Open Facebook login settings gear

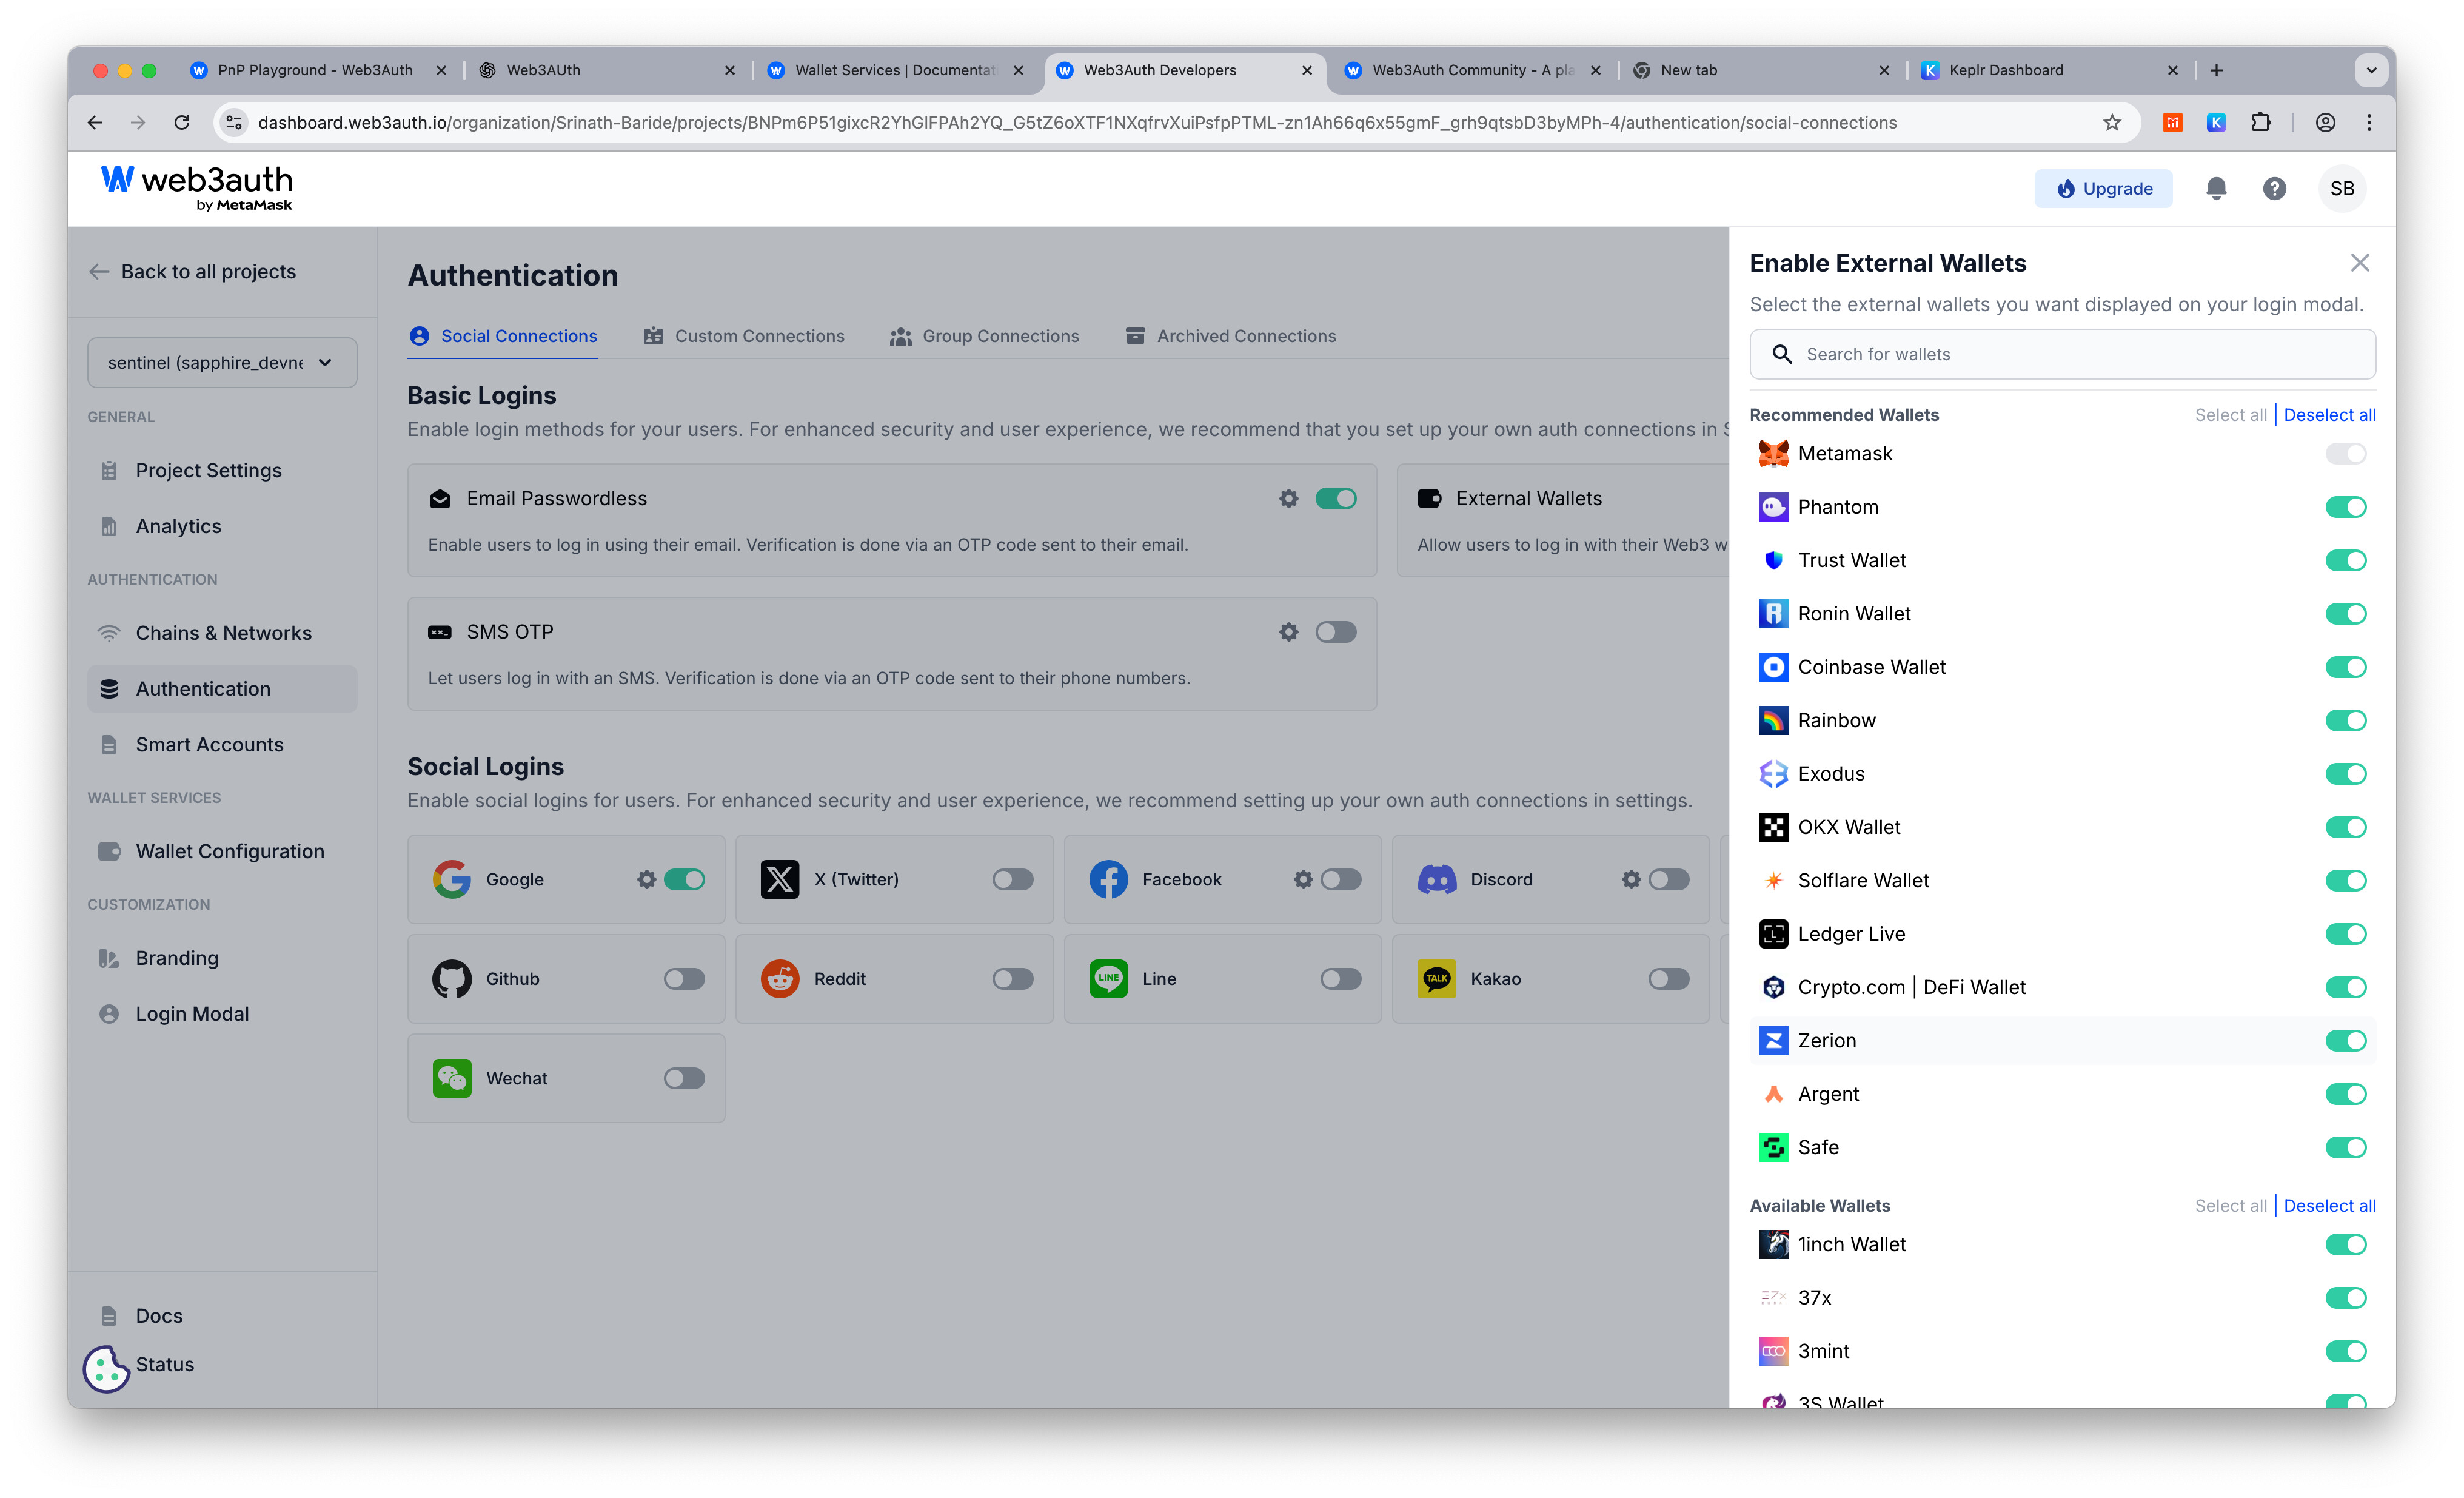(x=1302, y=879)
